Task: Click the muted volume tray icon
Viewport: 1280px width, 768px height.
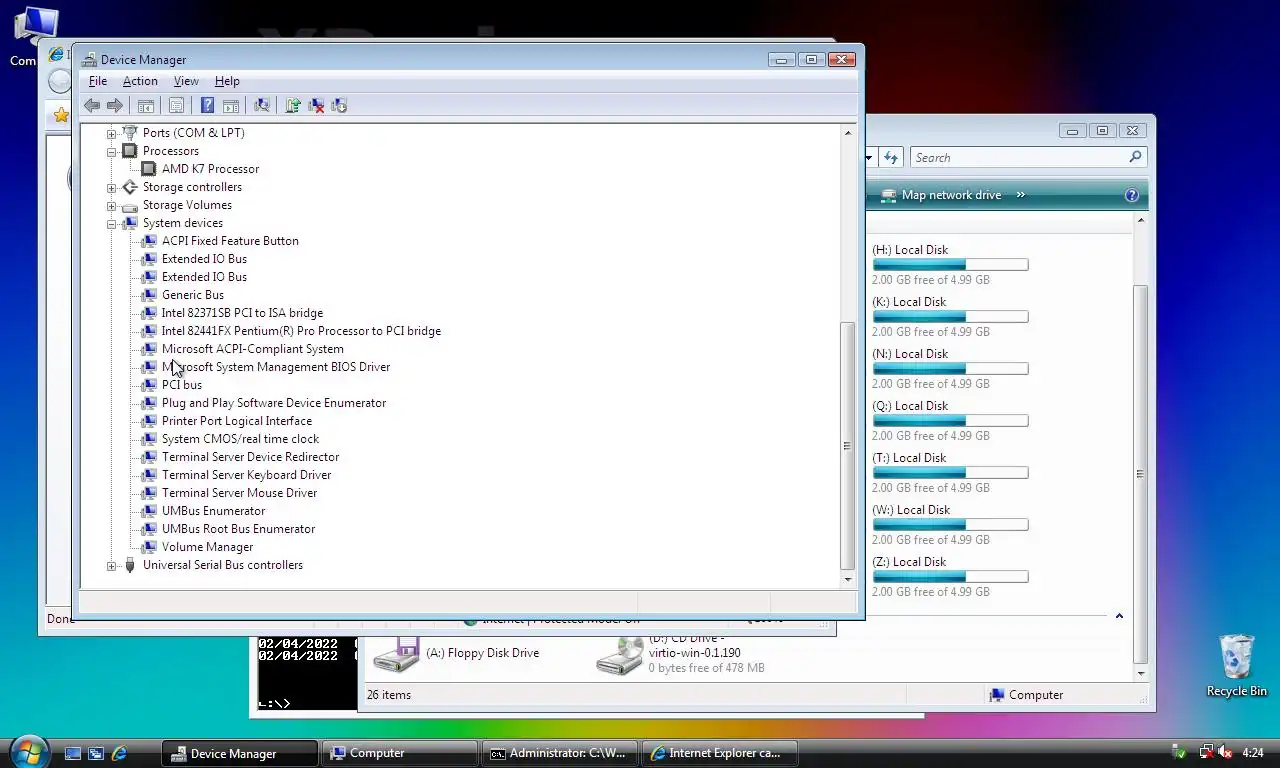Action: (1225, 753)
